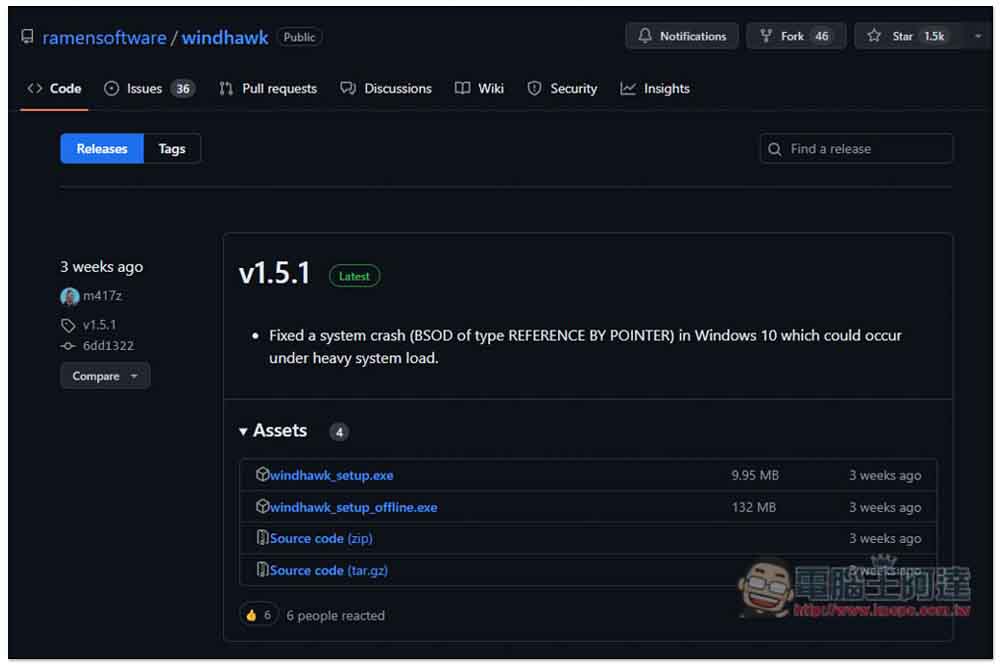This screenshot has height=666, width=1000.
Task: Click the Latest release badge
Action: pyautogui.click(x=355, y=276)
